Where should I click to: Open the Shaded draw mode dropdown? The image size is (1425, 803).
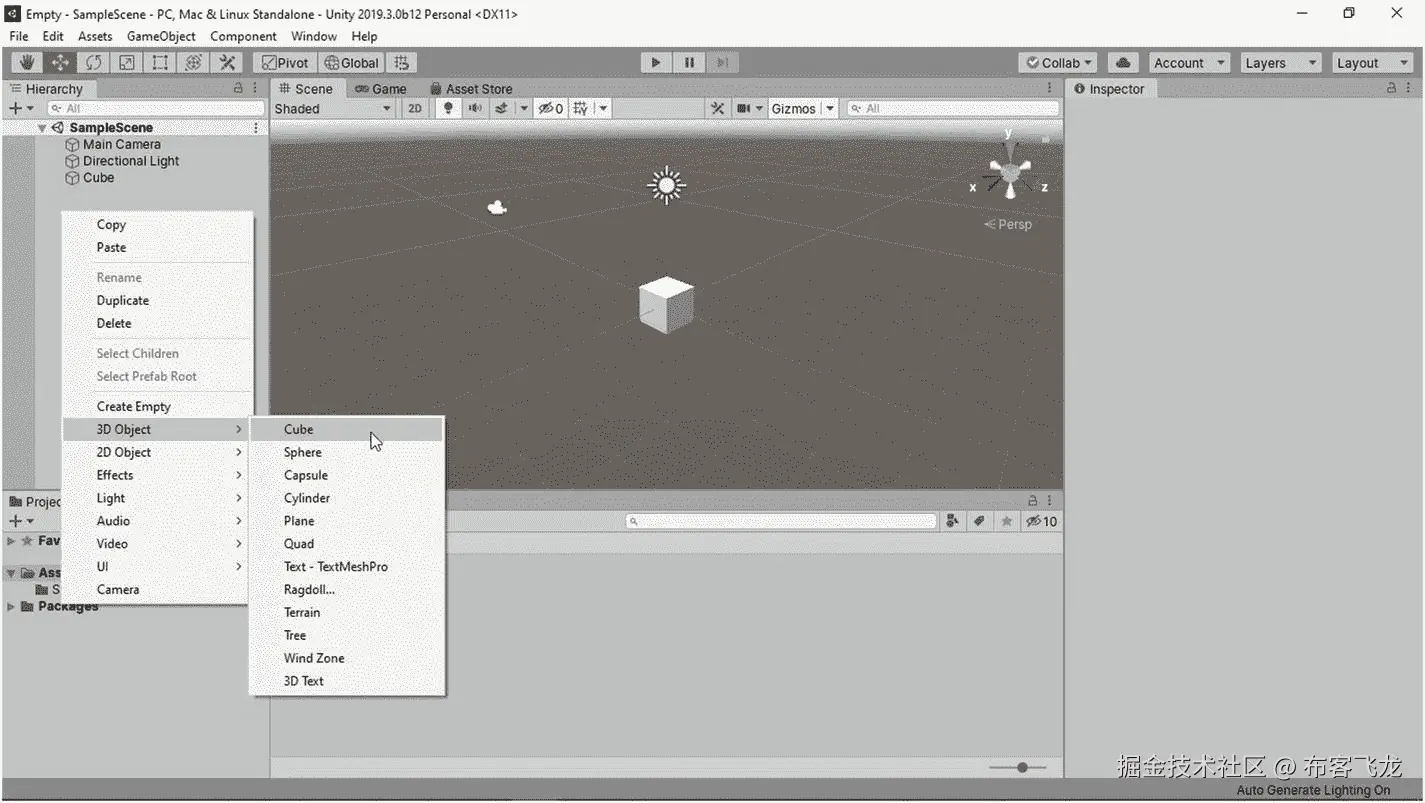(334, 108)
